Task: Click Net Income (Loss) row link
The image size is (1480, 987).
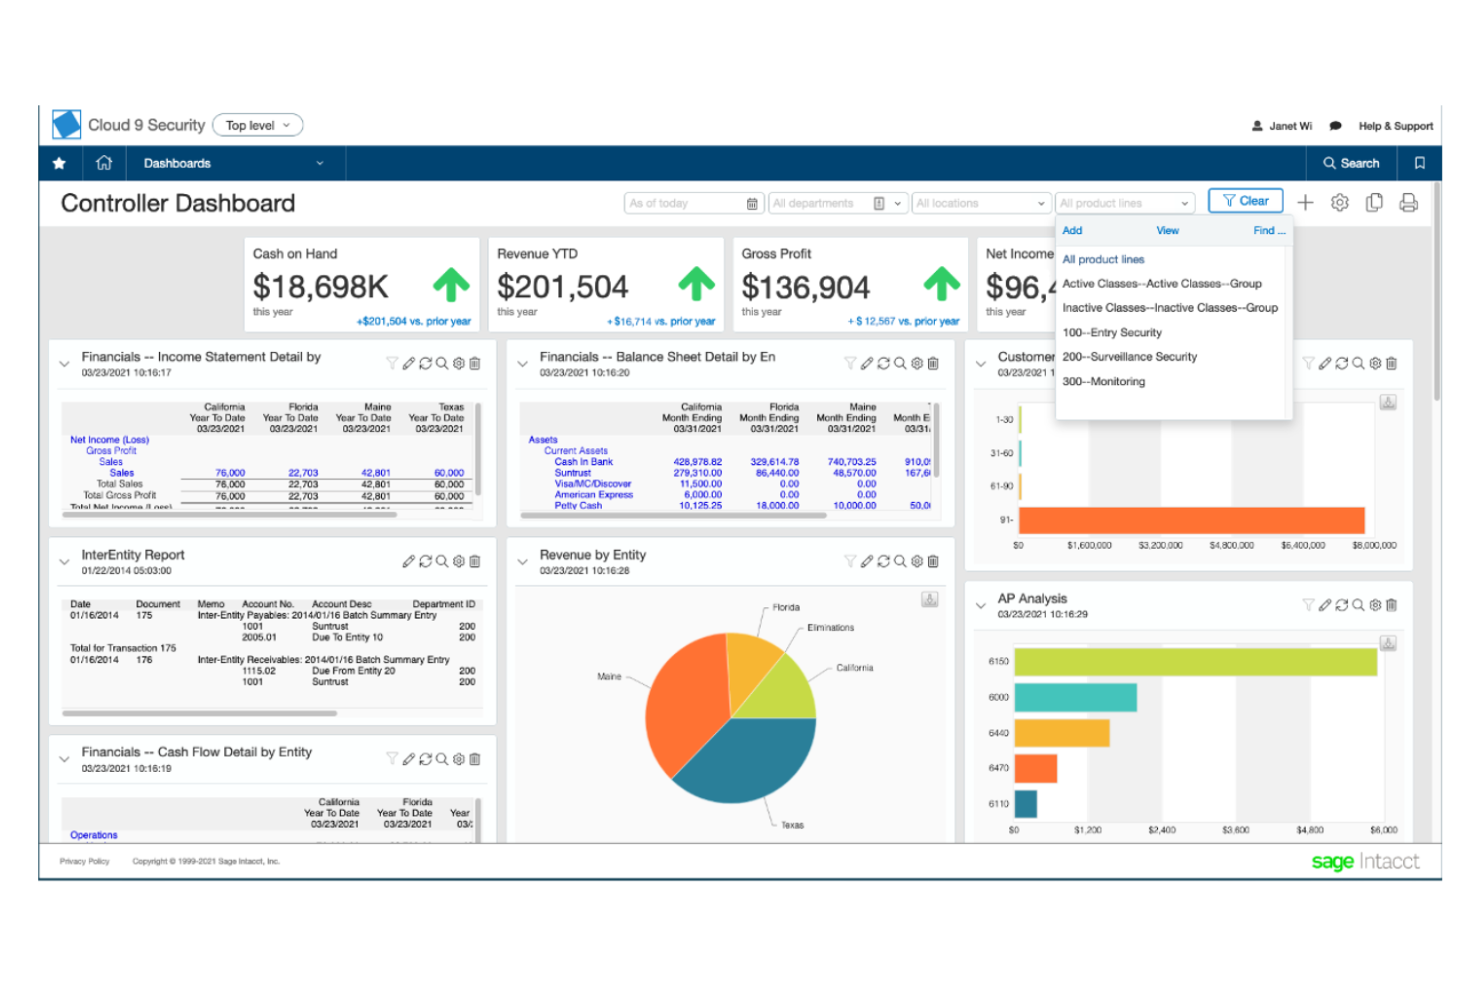Action: click(x=109, y=440)
